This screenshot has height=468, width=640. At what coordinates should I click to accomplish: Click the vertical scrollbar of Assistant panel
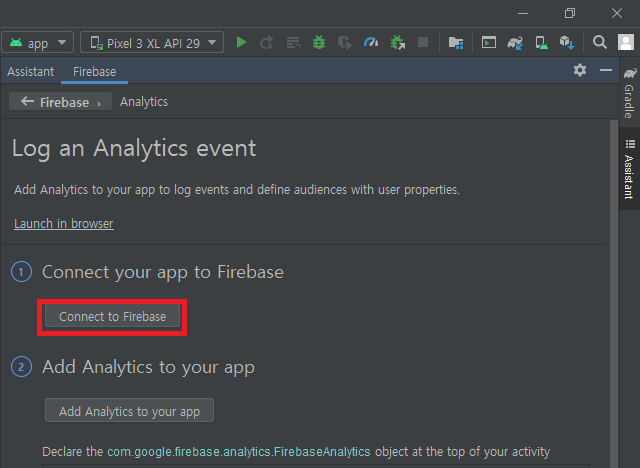tap(614, 294)
